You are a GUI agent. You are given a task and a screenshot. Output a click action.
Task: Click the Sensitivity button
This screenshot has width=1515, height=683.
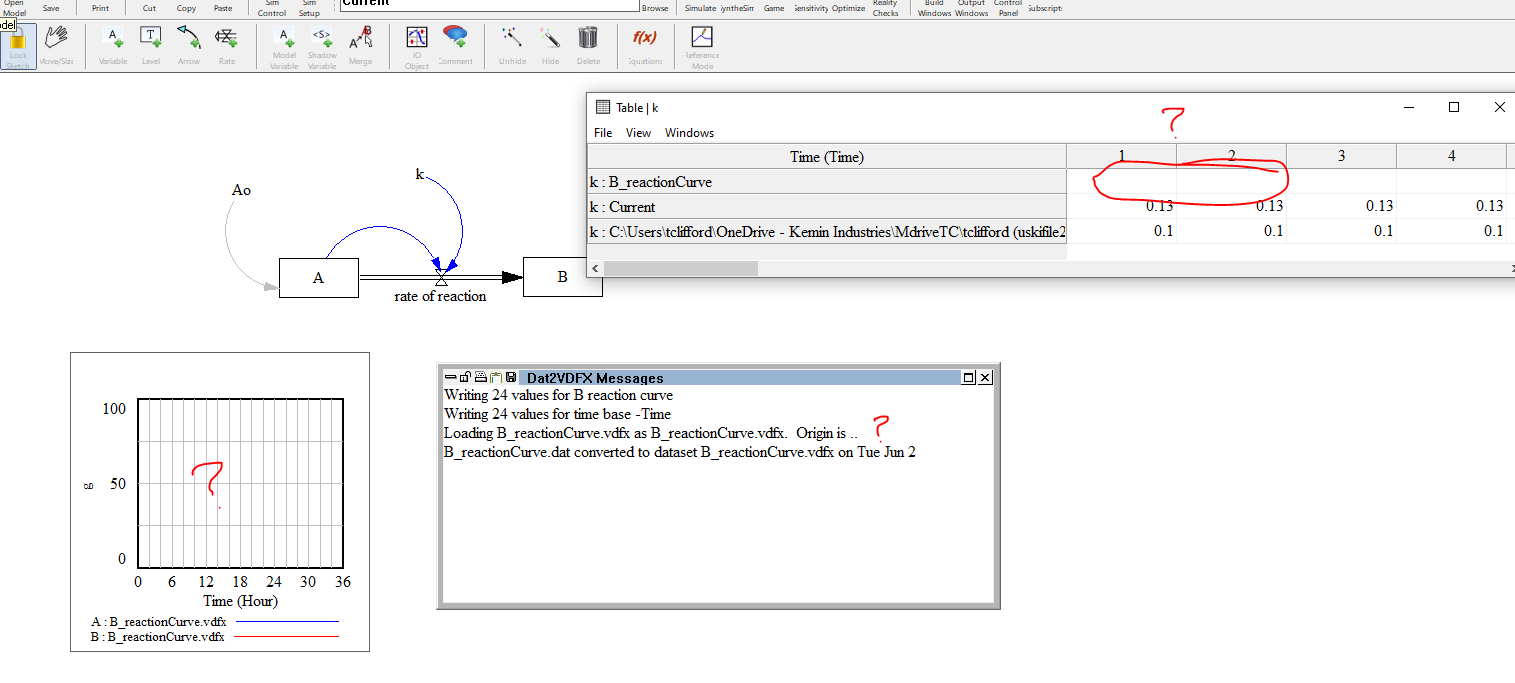(811, 8)
